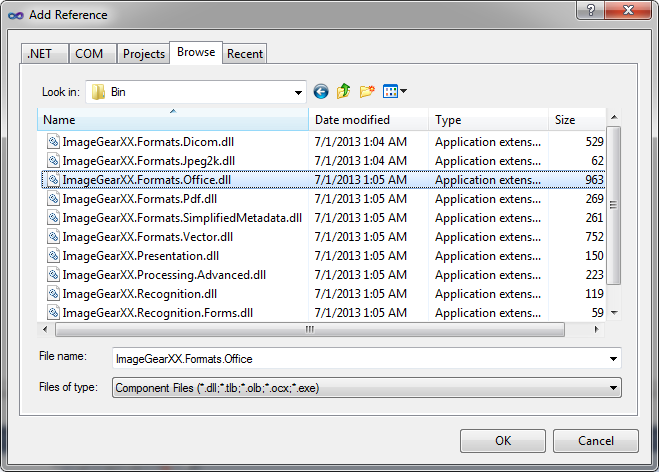The image size is (662, 472).
Task: Open view options dropdown arrow
Action: (x=403, y=91)
